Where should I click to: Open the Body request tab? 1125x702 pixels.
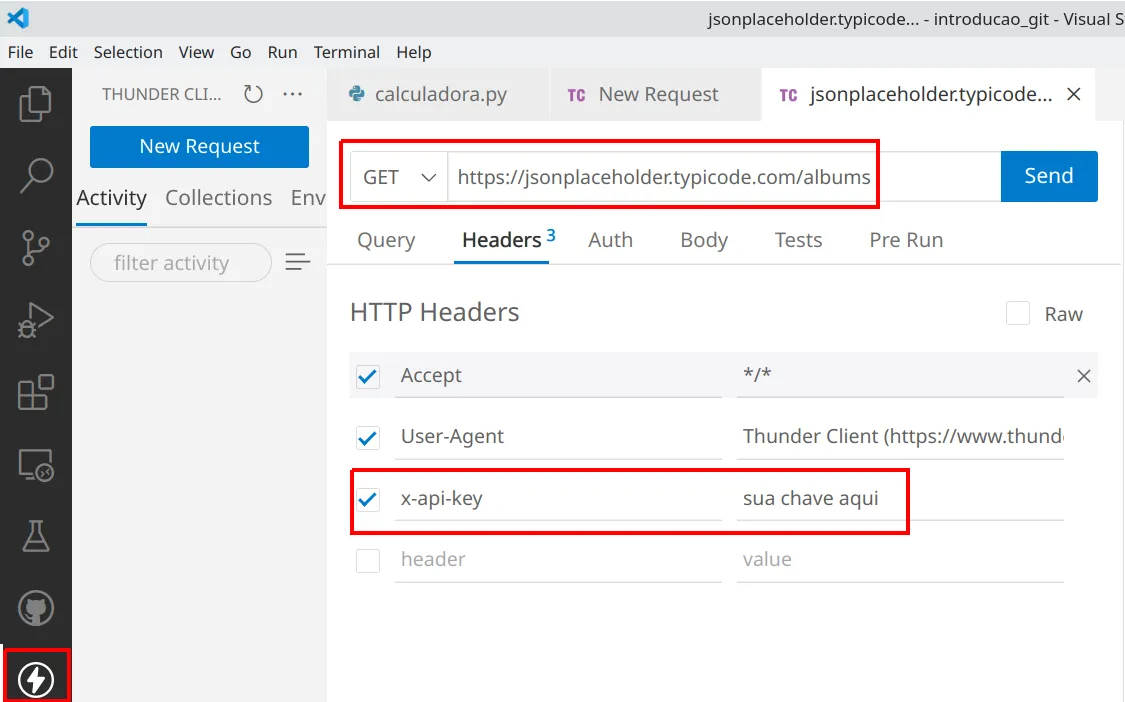tap(704, 240)
